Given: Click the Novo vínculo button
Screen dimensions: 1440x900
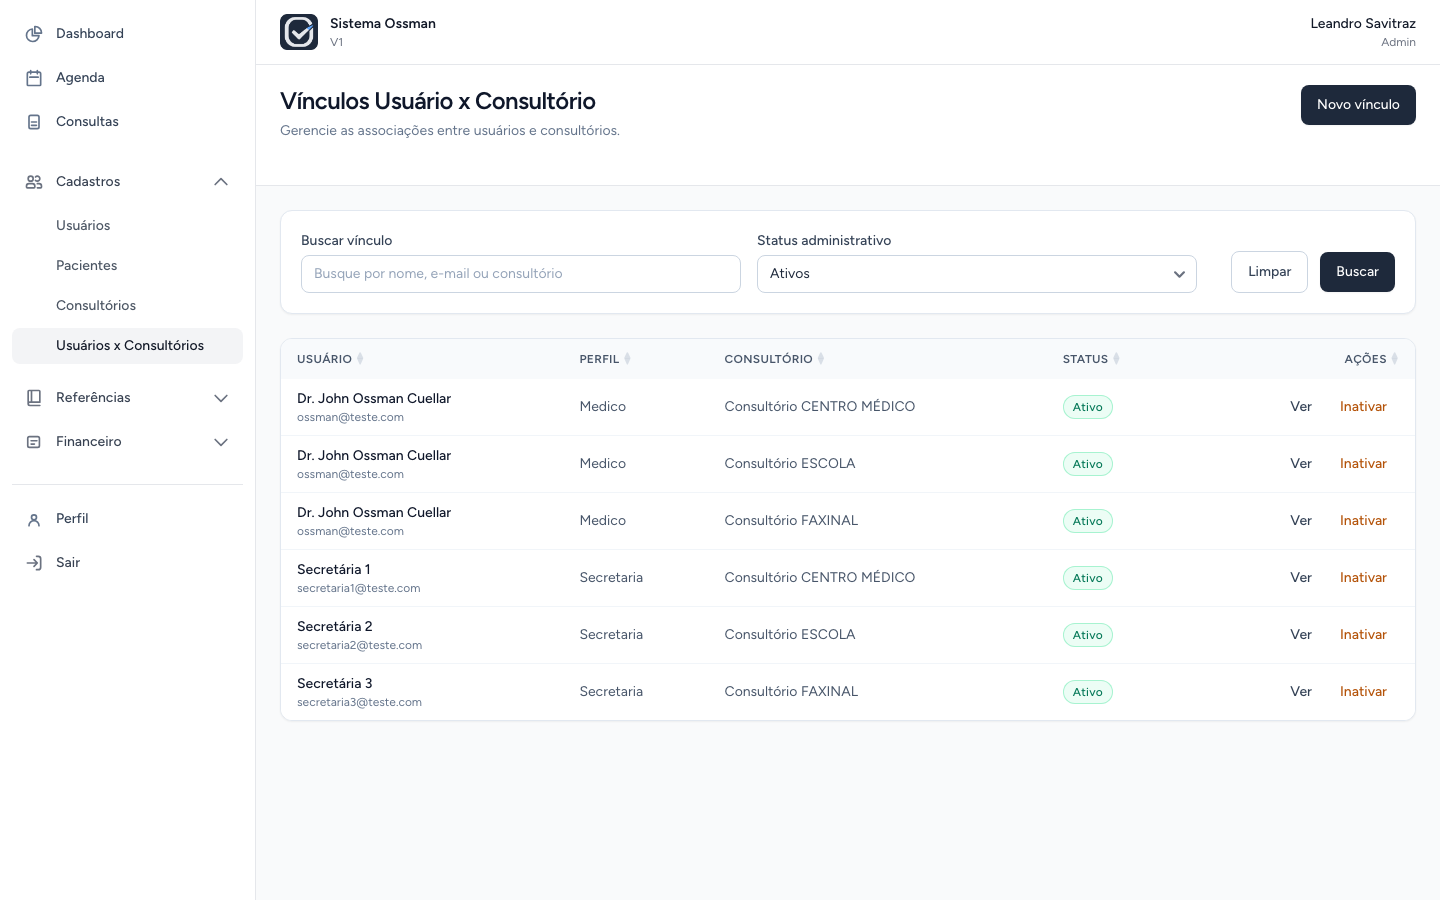Looking at the screenshot, I should click(x=1358, y=105).
